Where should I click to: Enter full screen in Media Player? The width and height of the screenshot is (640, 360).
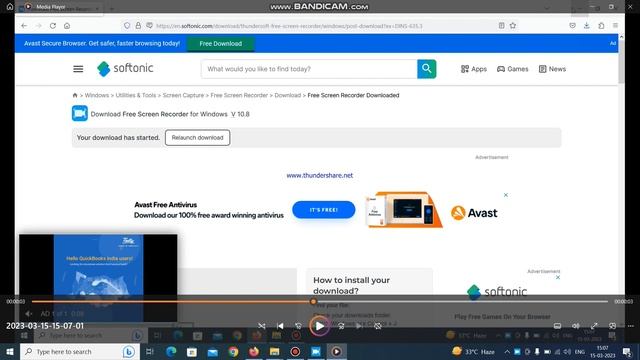click(594, 326)
